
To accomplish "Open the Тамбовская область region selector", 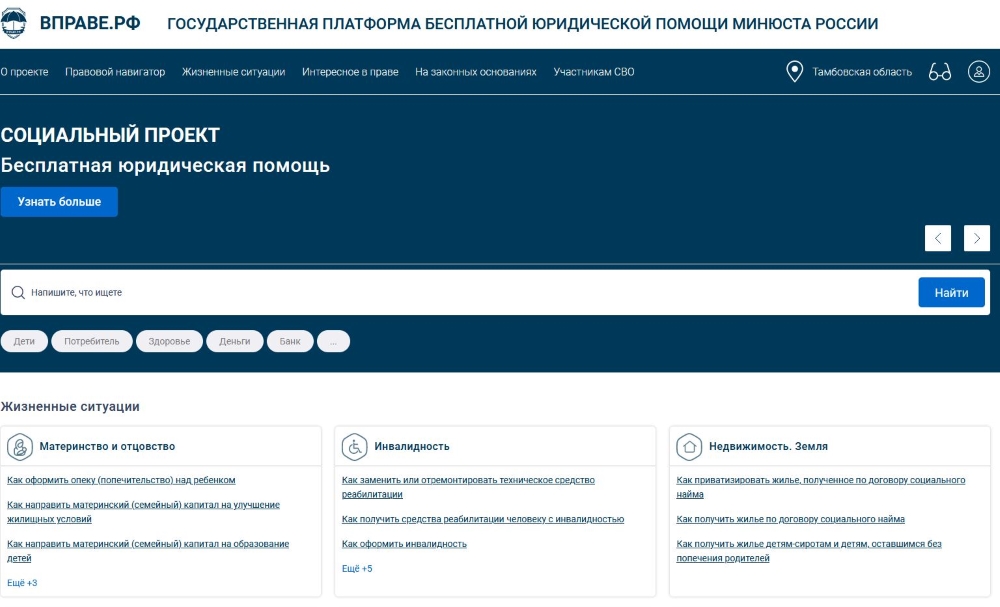I will point(861,72).
